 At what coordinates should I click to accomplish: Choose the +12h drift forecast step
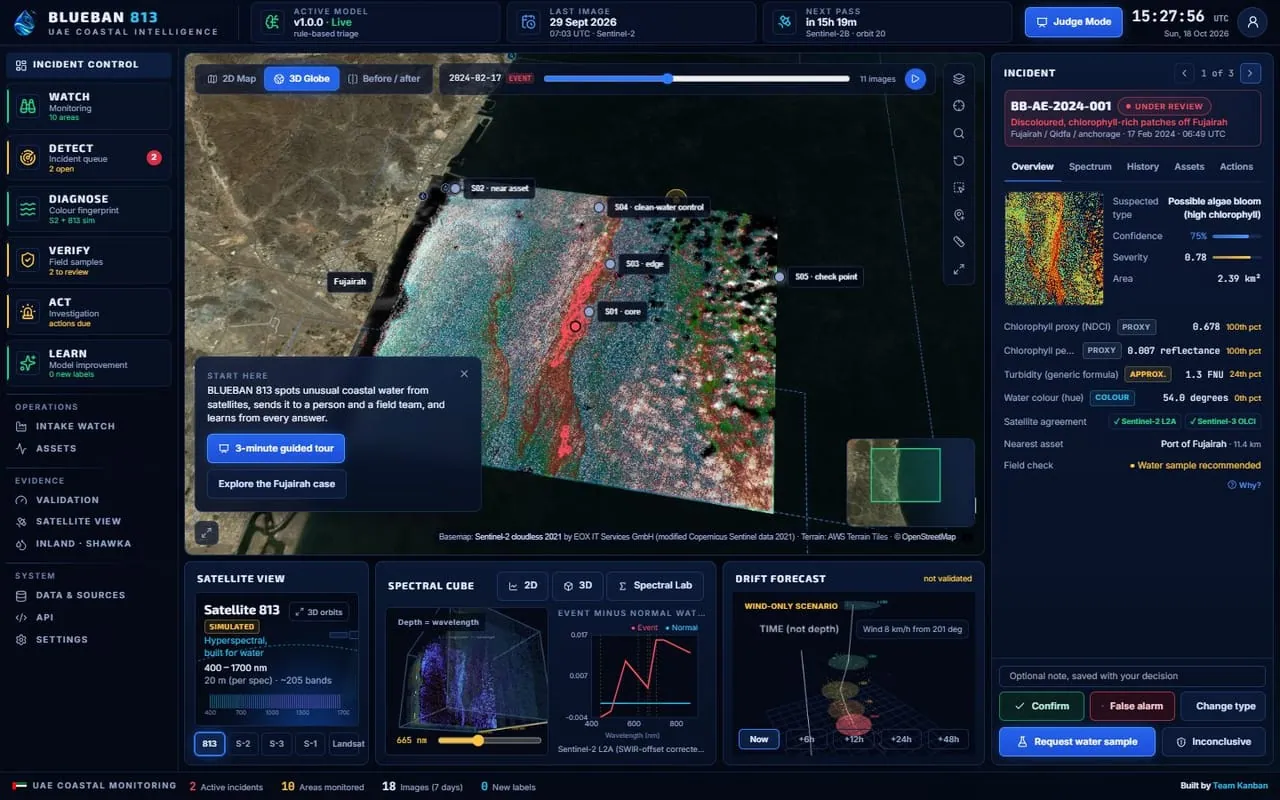point(854,739)
